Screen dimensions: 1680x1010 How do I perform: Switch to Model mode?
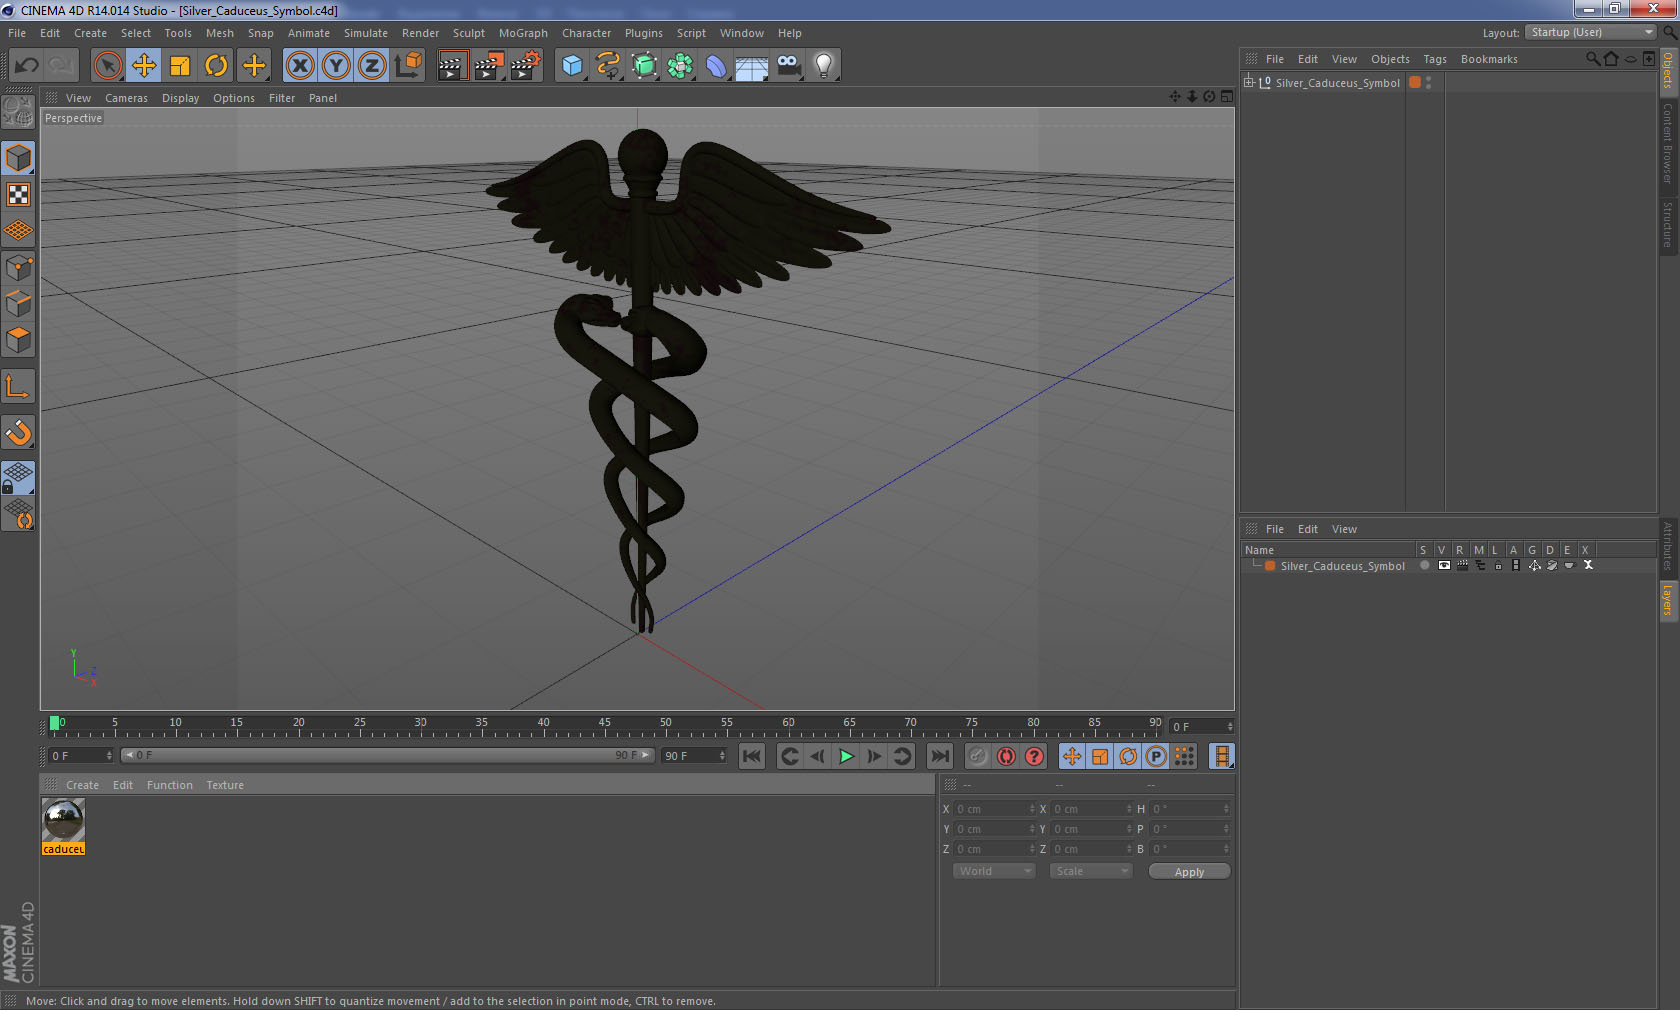point(18,158)
